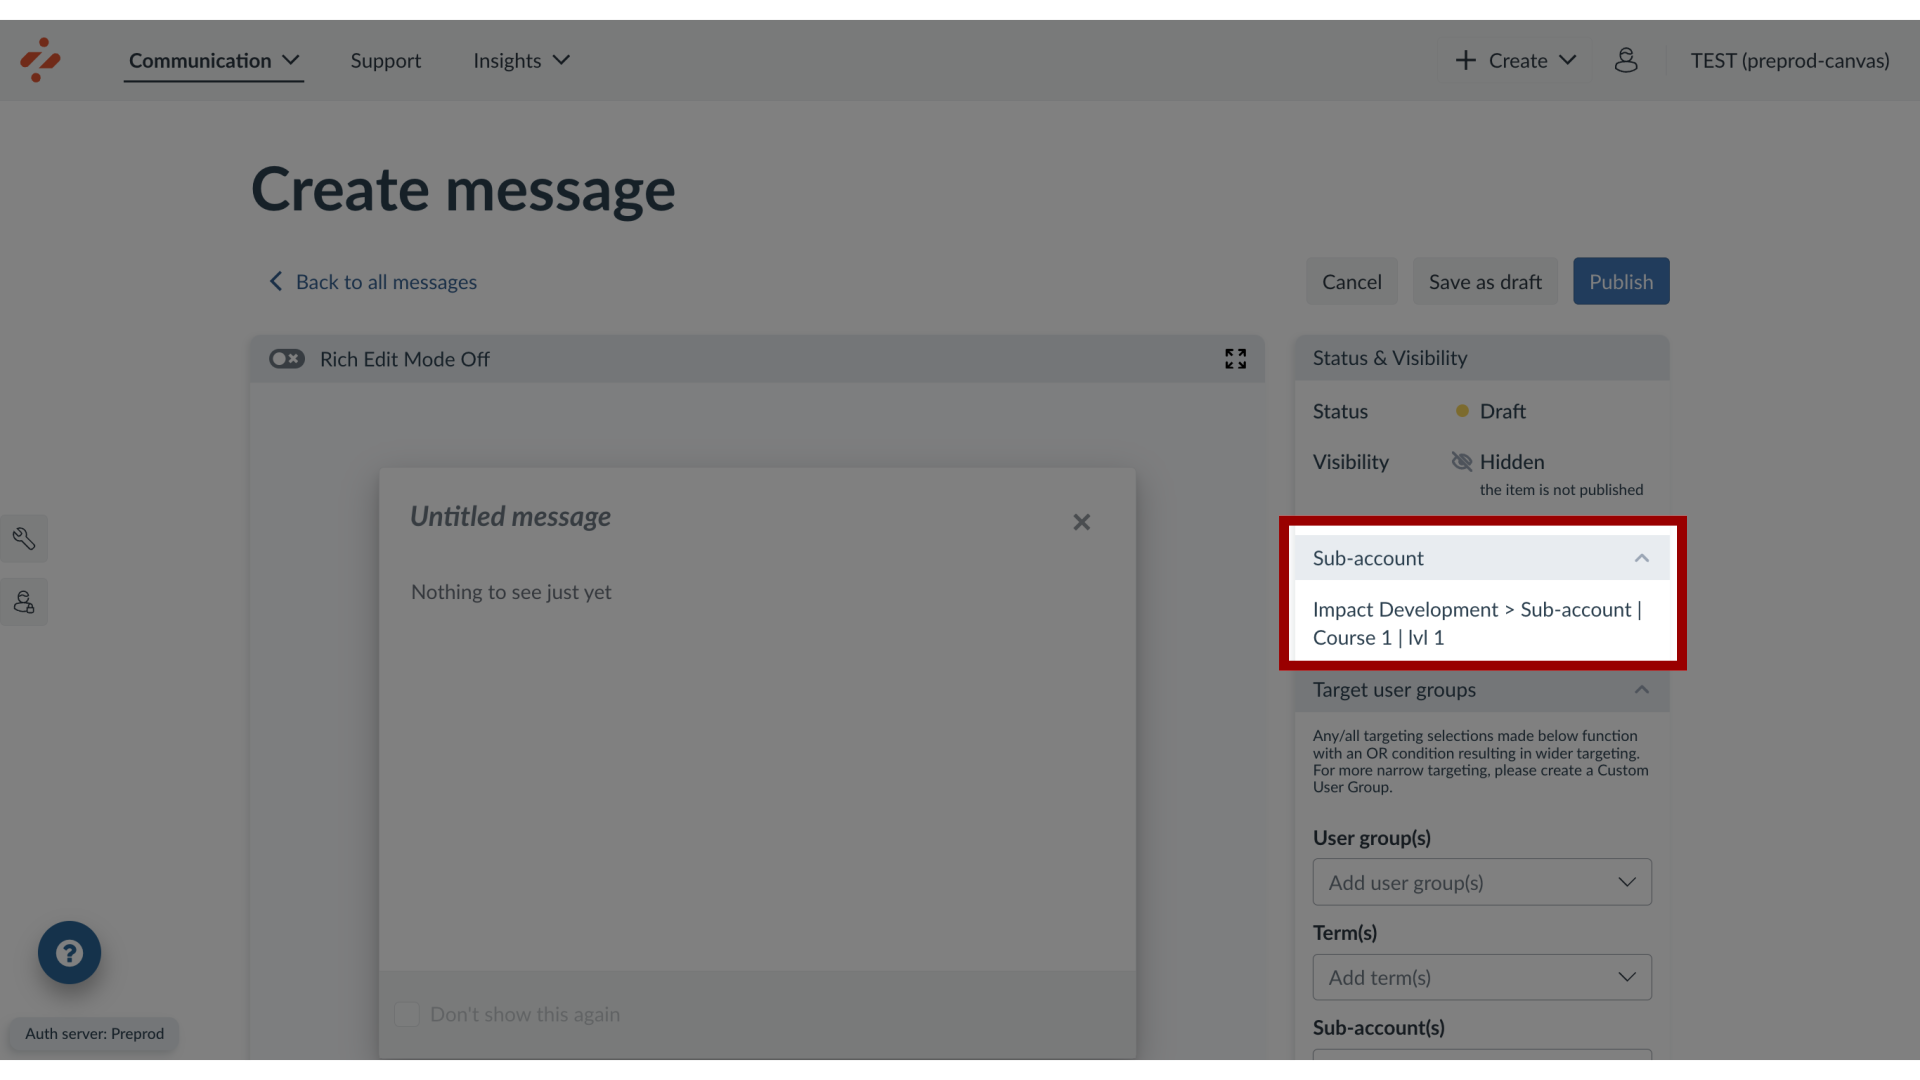Screen dimensions: 1920x1080
Task: Click the people/contacts icon in sidebar
Action: point(24,601)
